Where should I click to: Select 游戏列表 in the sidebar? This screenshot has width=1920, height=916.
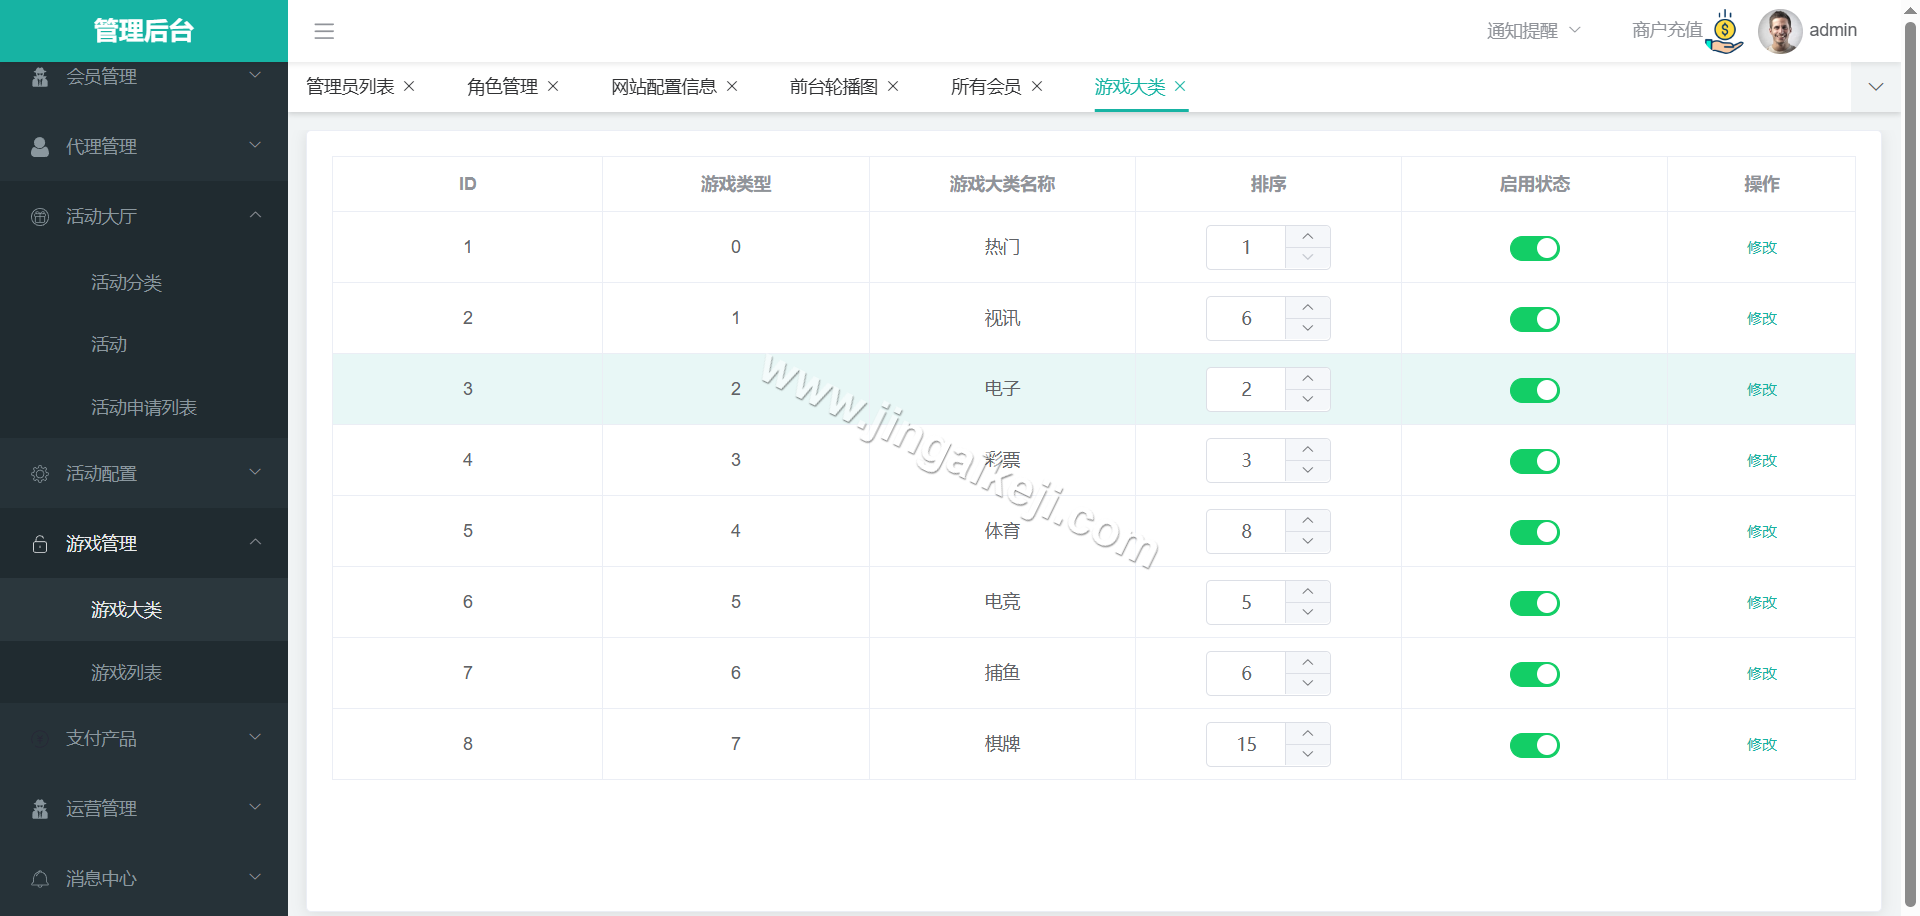tap(126, 672)
